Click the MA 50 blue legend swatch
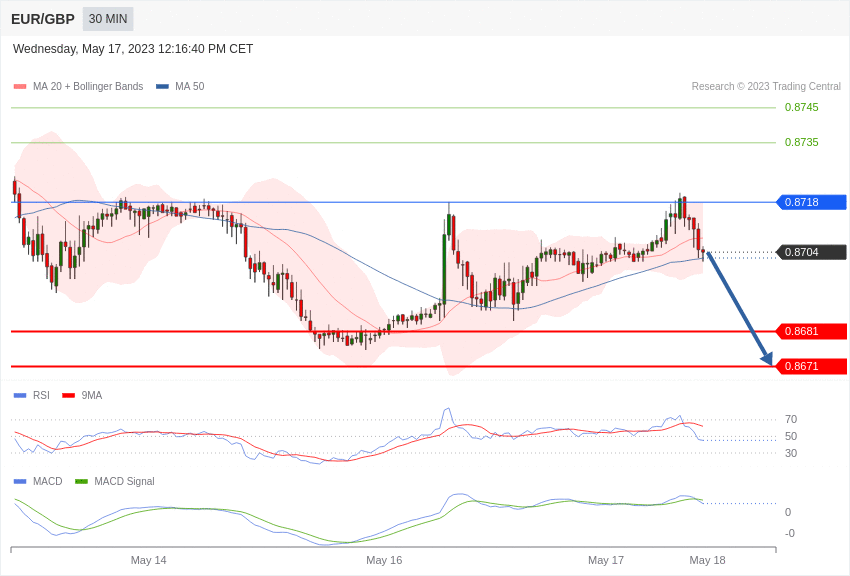Viewport: 850px width, 576px height. click(x=162, y=87)
